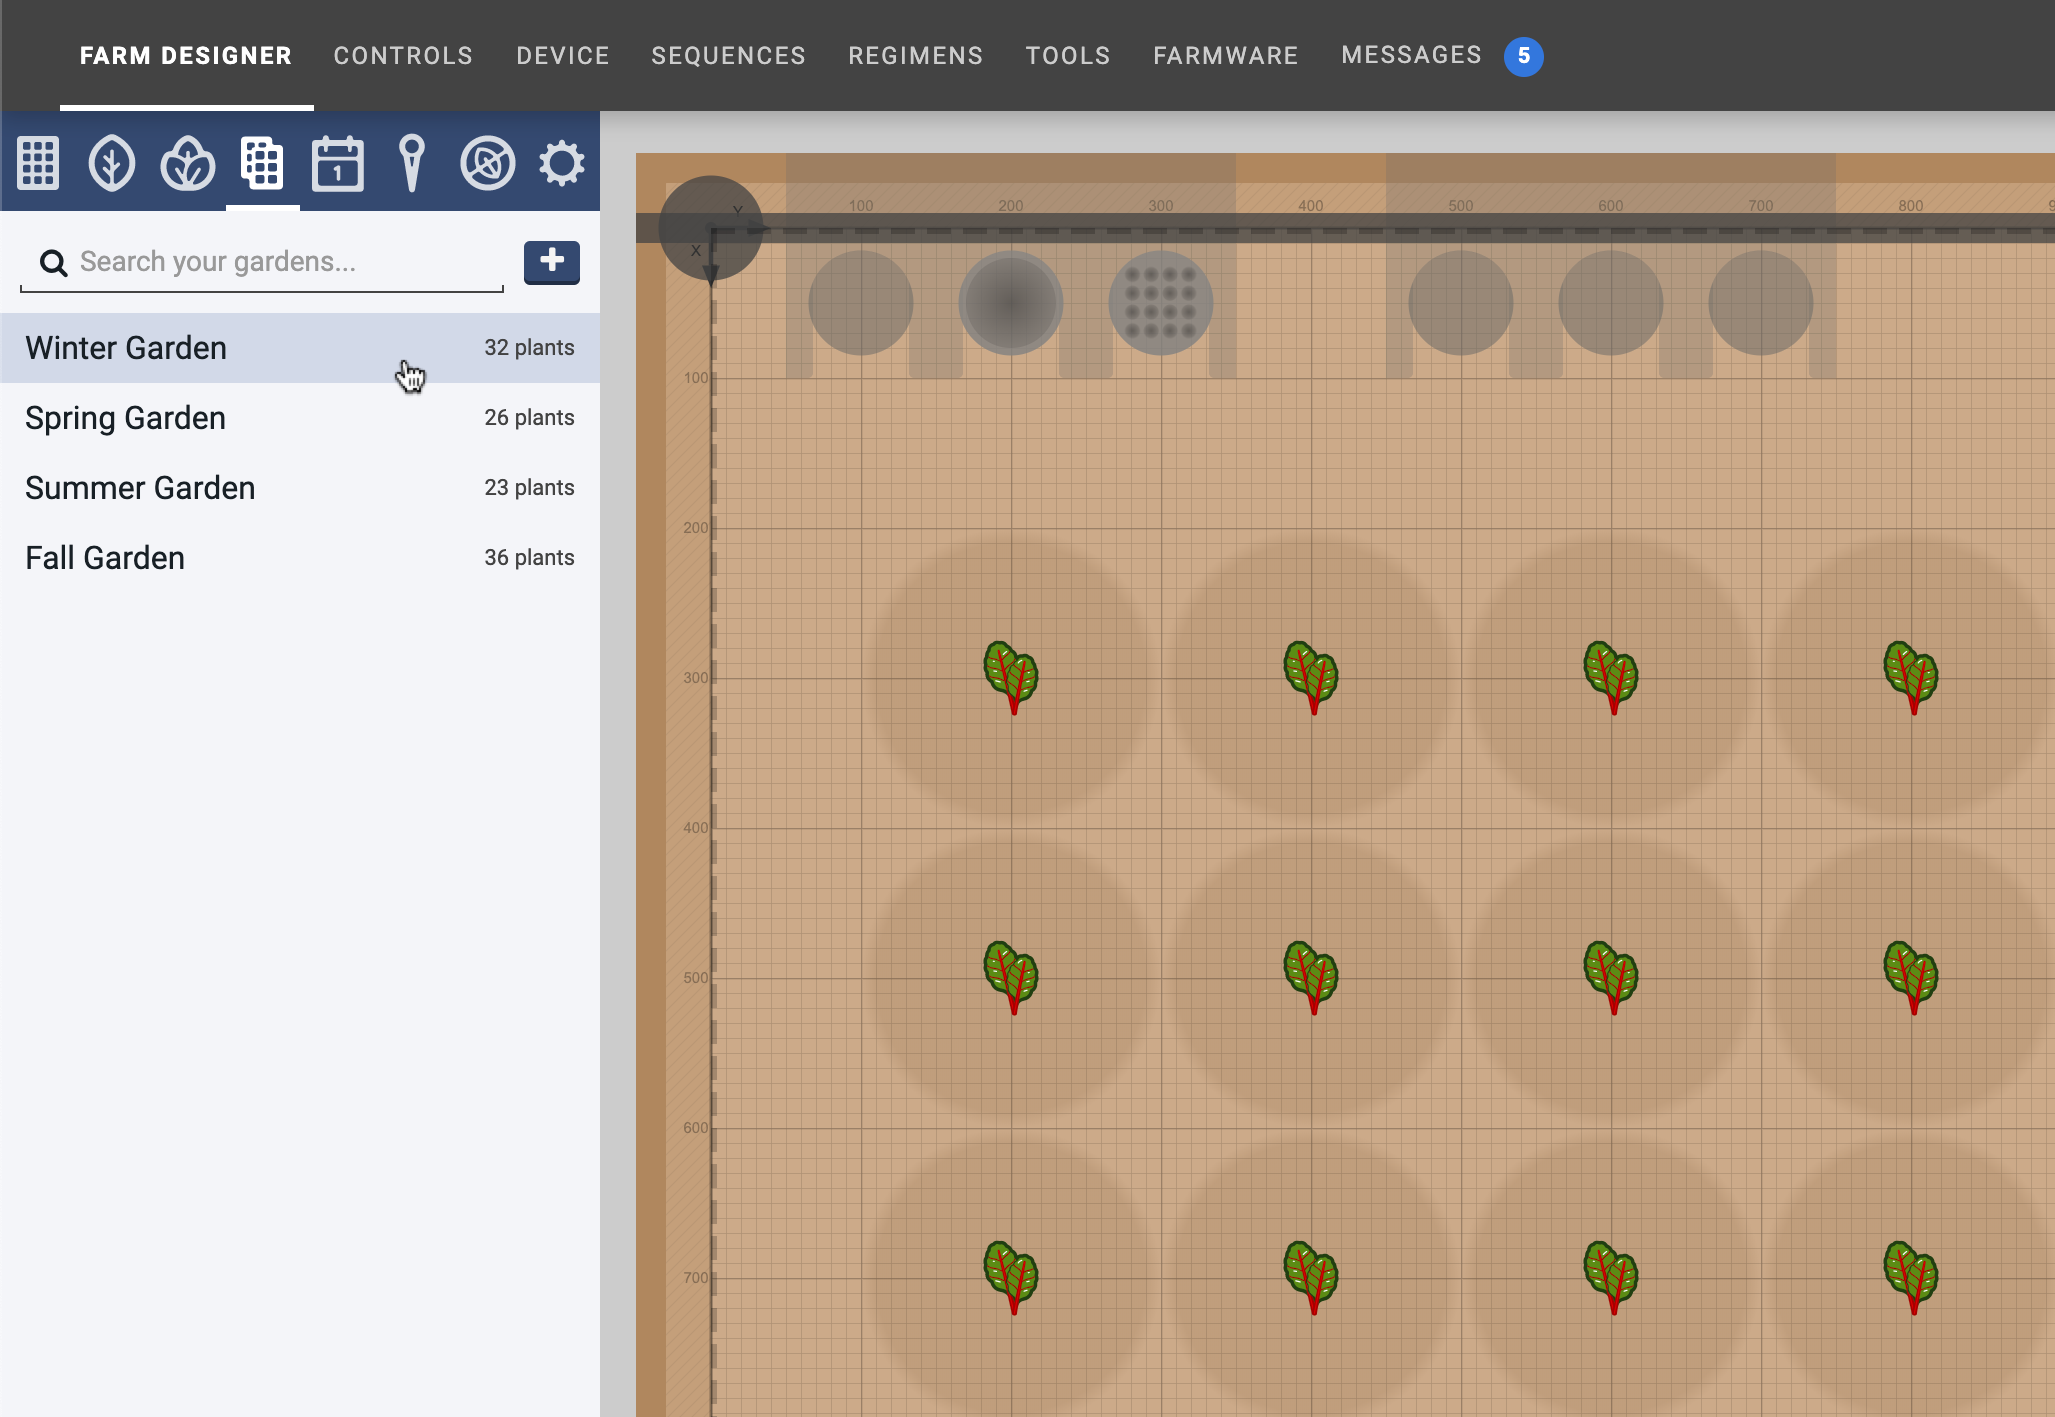
Task: Open the Plants panel leaf icon
Action: tap(112, 163)
